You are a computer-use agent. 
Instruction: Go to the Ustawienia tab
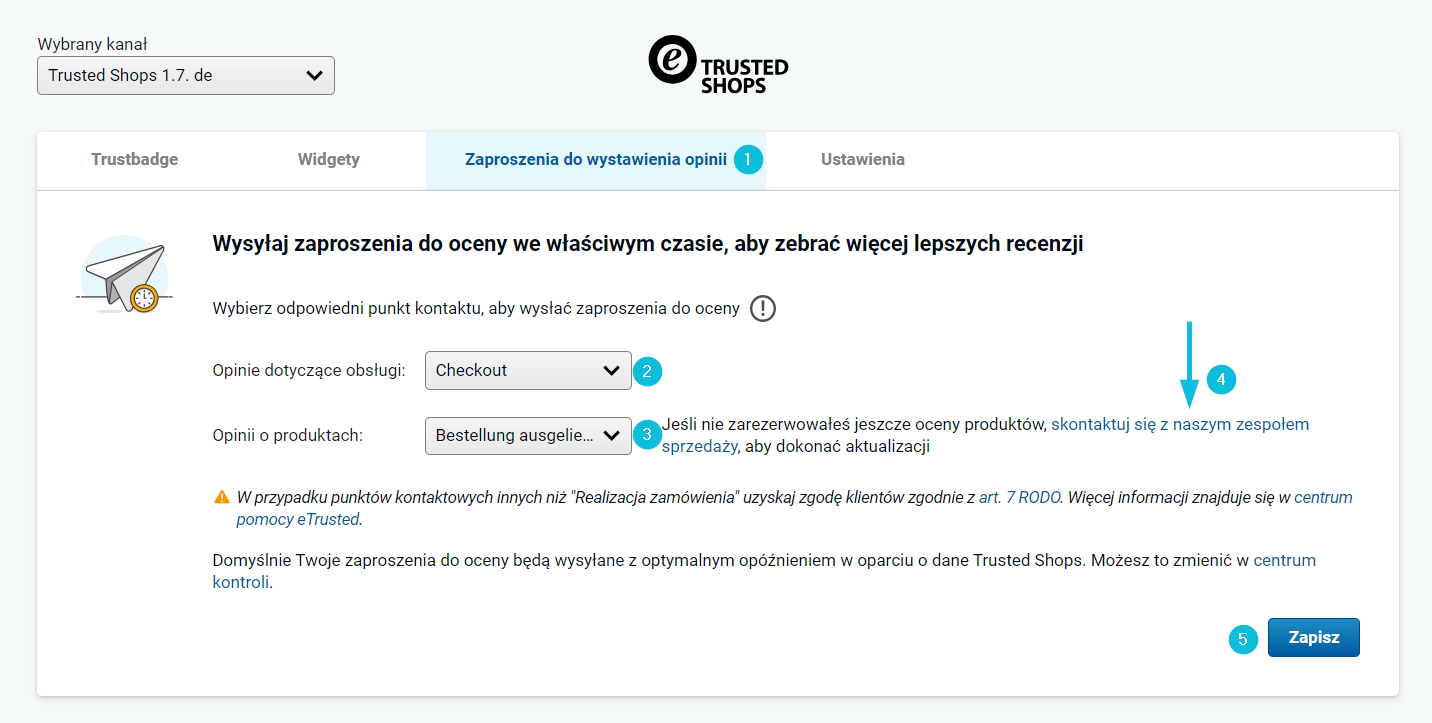862,160
